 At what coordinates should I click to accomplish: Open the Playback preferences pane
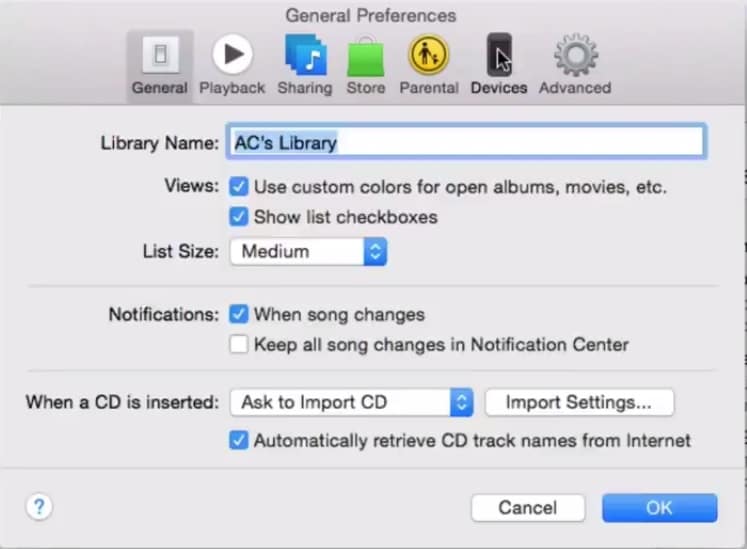232,66
